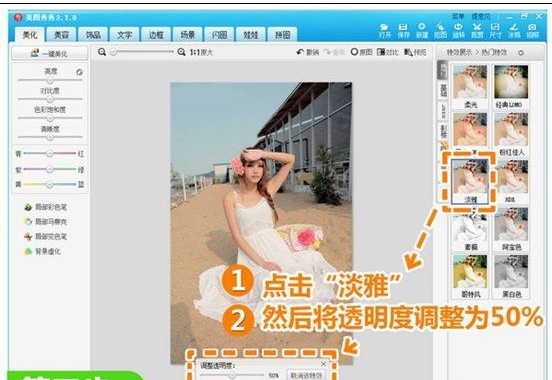
Task: Click the 保存 (Save) toolbar icon
Action: [403, 27]
